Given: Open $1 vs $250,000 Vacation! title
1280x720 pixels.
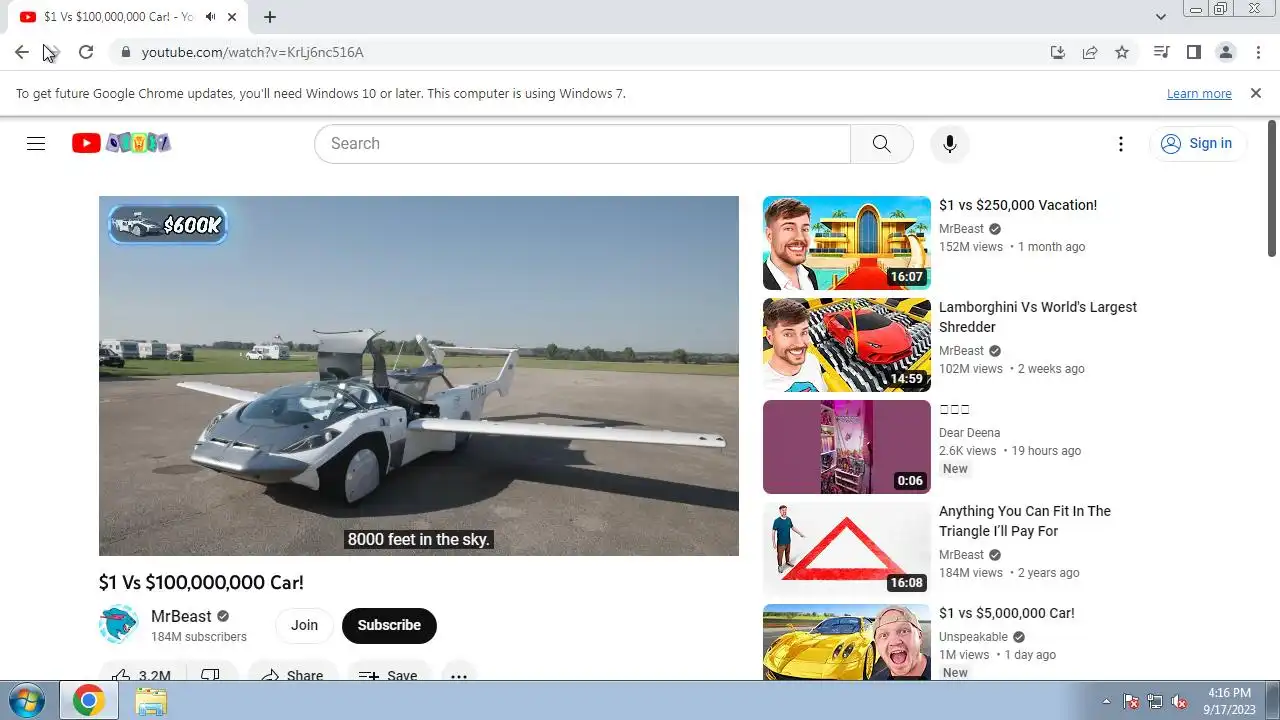Looking at the screenshot, I should (x=1018, y=205).
